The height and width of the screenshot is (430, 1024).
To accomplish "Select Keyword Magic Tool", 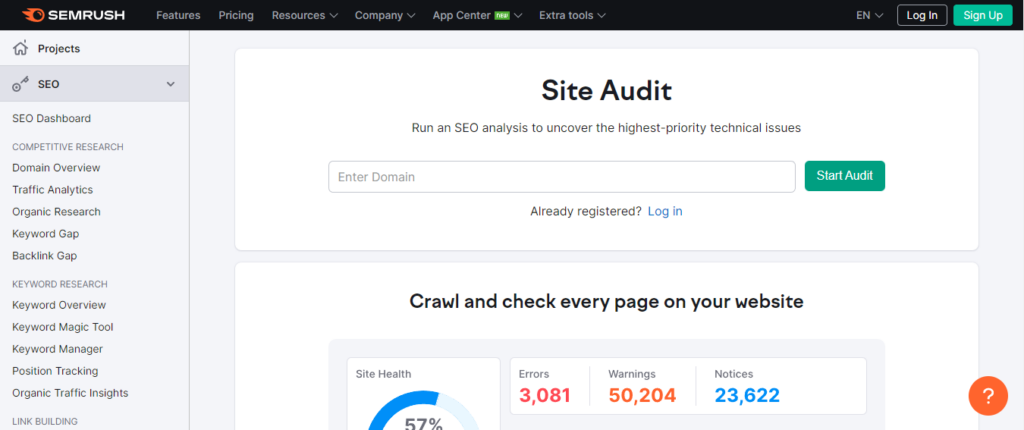I will click(x=63, y=327).
